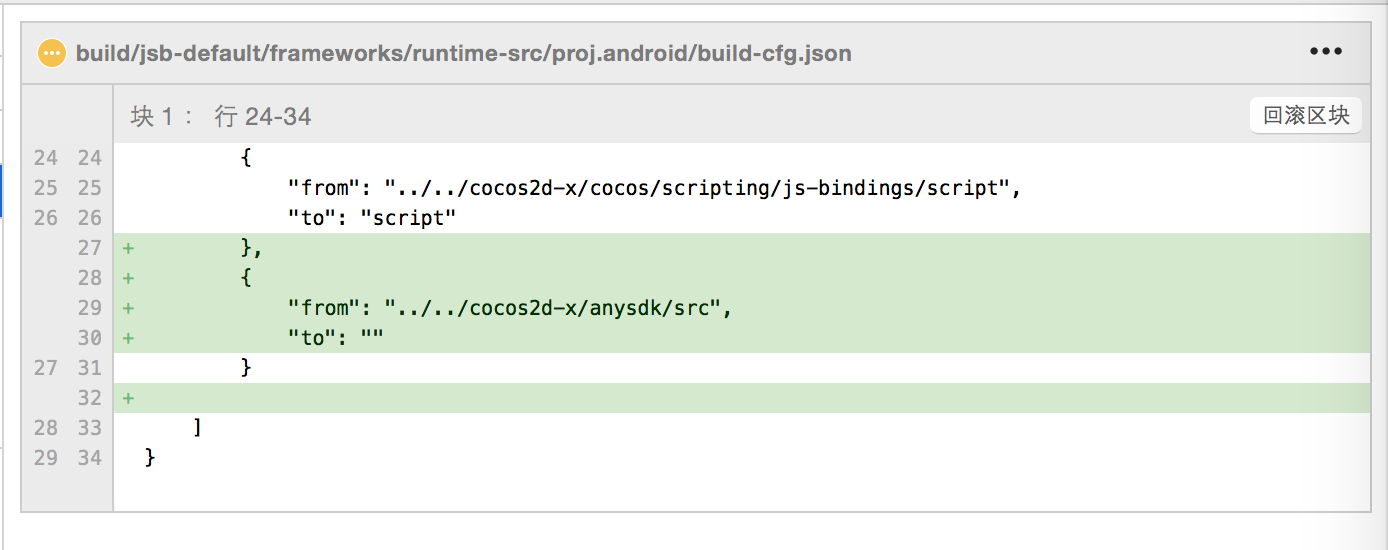Click the plus marker on added line 30

[x=128, y=338]
